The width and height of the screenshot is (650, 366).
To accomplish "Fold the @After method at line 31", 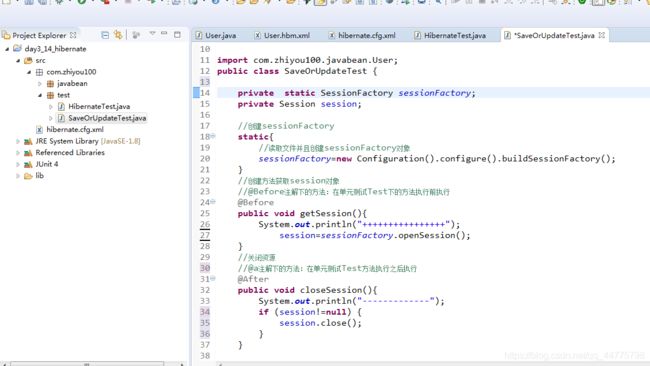I will pos(213,278).
